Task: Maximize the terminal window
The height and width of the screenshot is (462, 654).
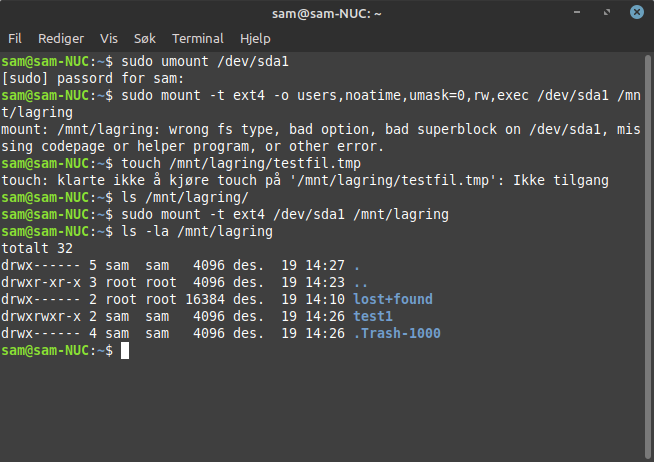Action: point(607,12)
